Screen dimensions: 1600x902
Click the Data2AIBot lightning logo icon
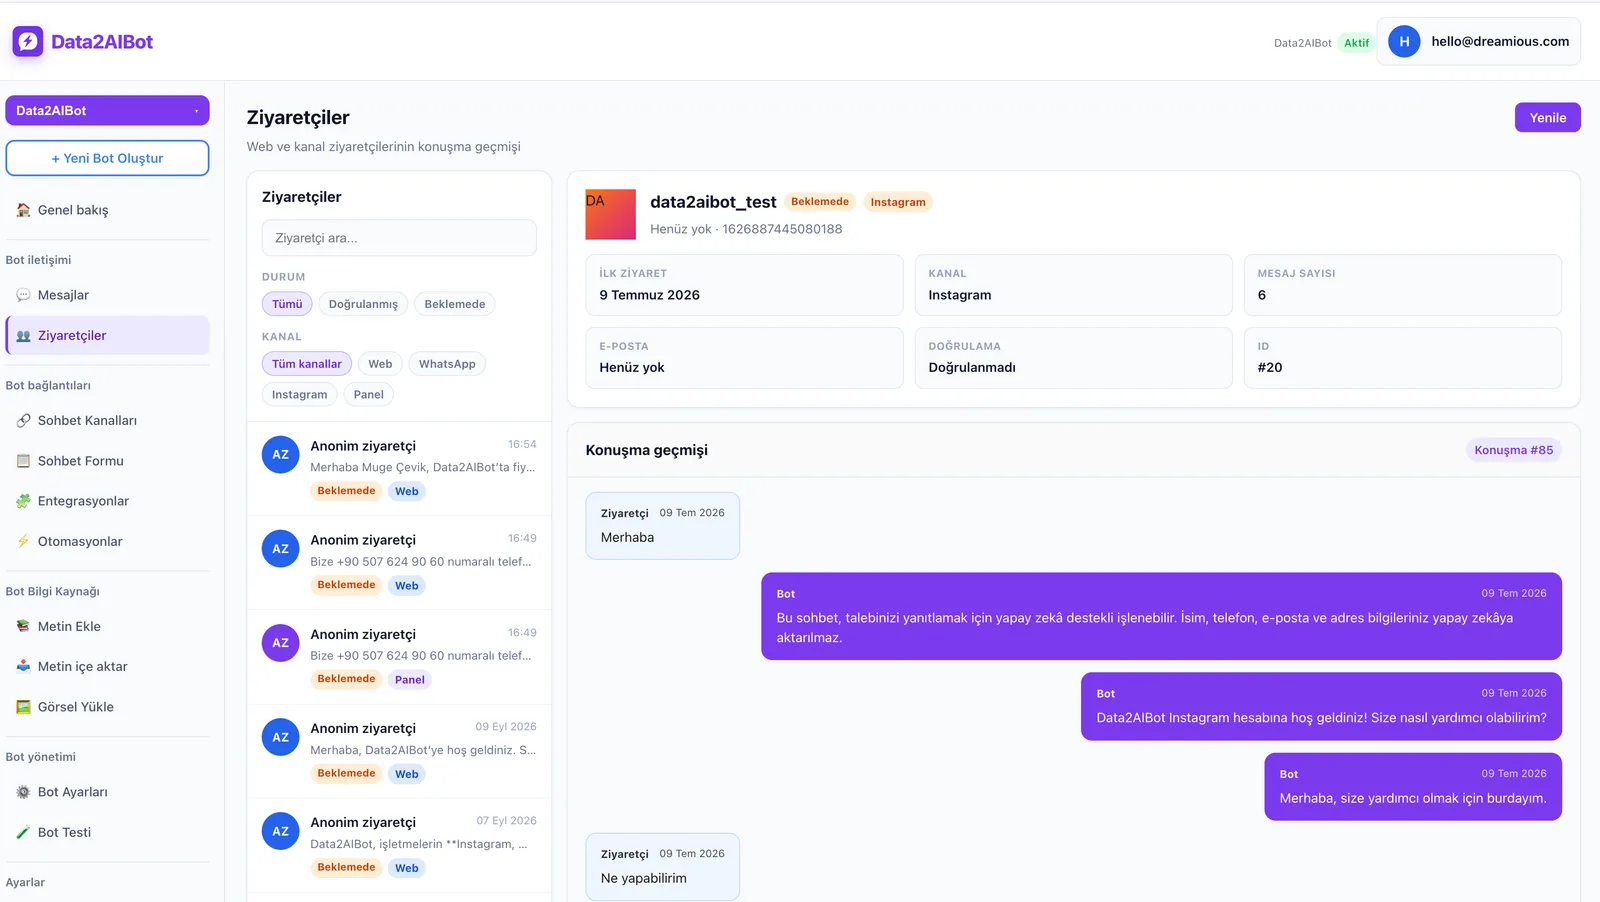pos(28,41)
